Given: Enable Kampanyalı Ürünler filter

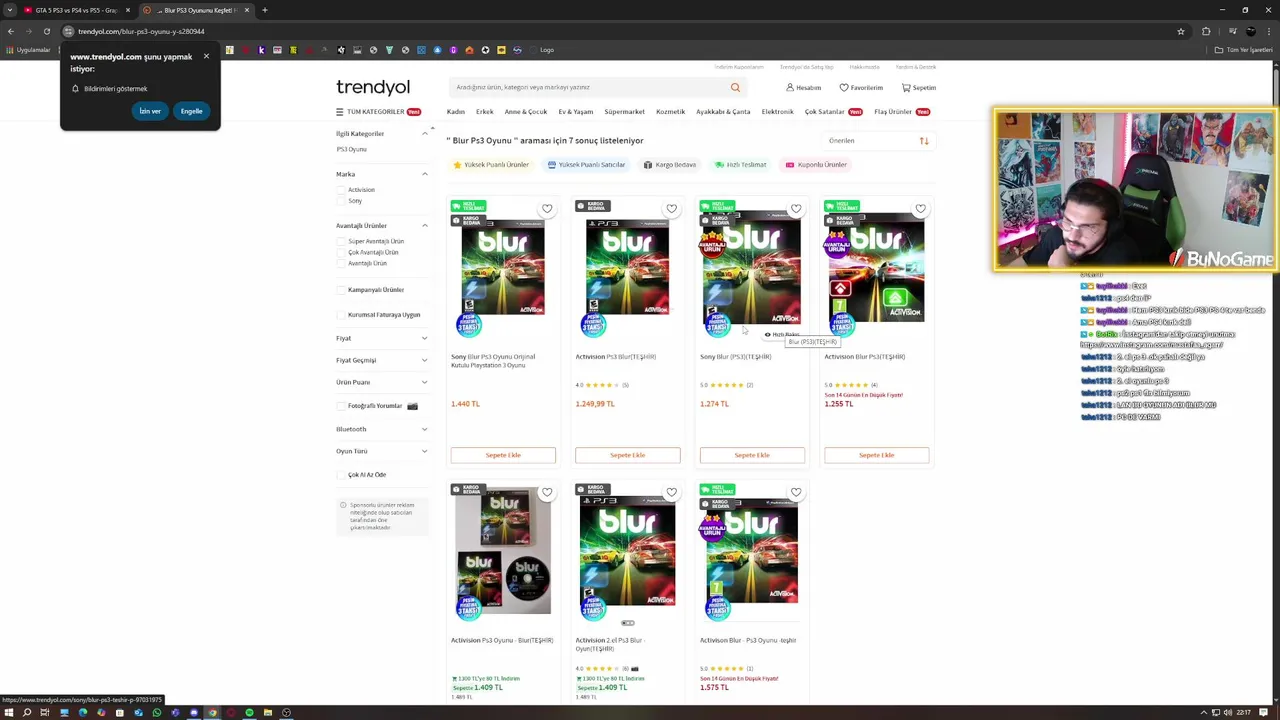Looking at the screenshot, I should click(x=341, y=290).
